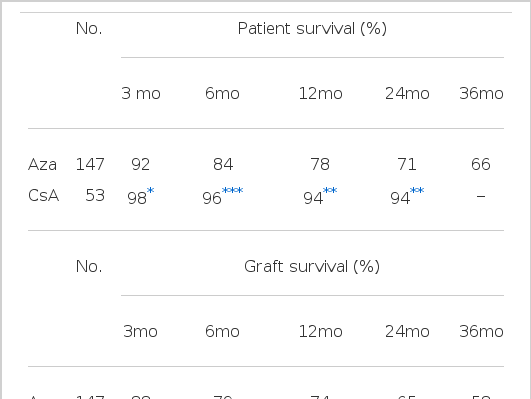Select the 'CsA' row label
This screenshot has width=531, height=399.
tap(44, 196)
